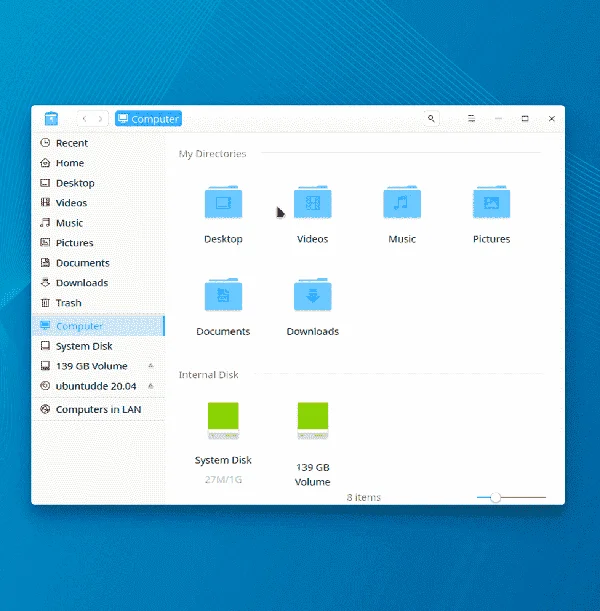
Task: Select the System Disk drive icon
Action: click(x=223, y=421)
